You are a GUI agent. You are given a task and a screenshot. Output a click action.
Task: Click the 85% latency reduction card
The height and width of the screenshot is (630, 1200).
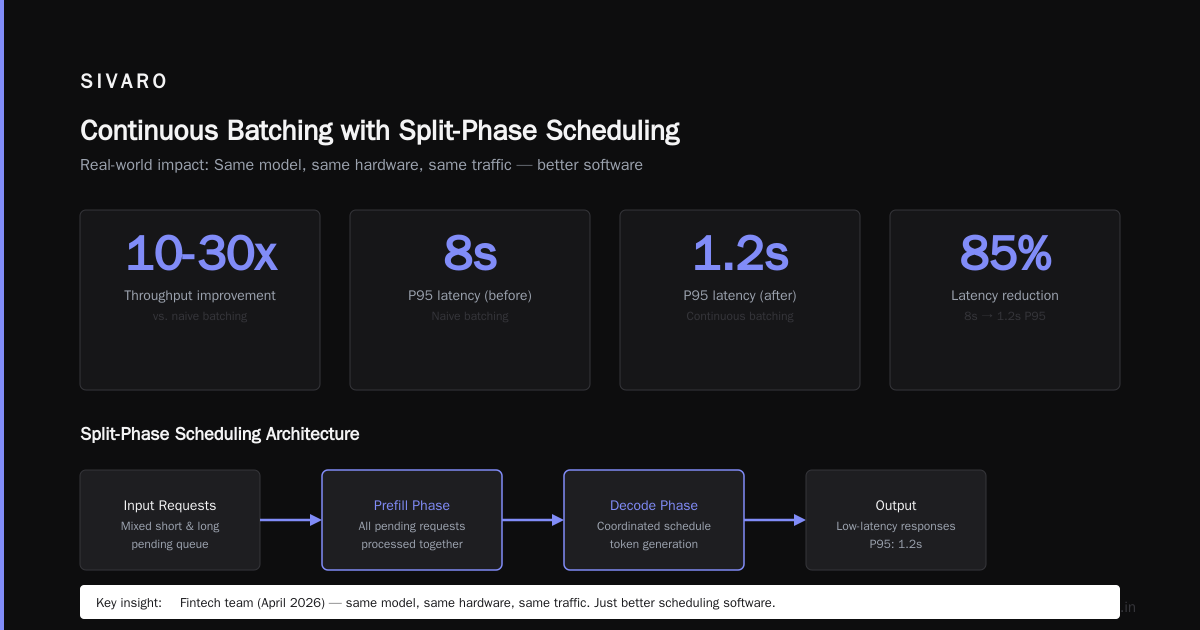pyautogui.click(x=1005, y=300)
